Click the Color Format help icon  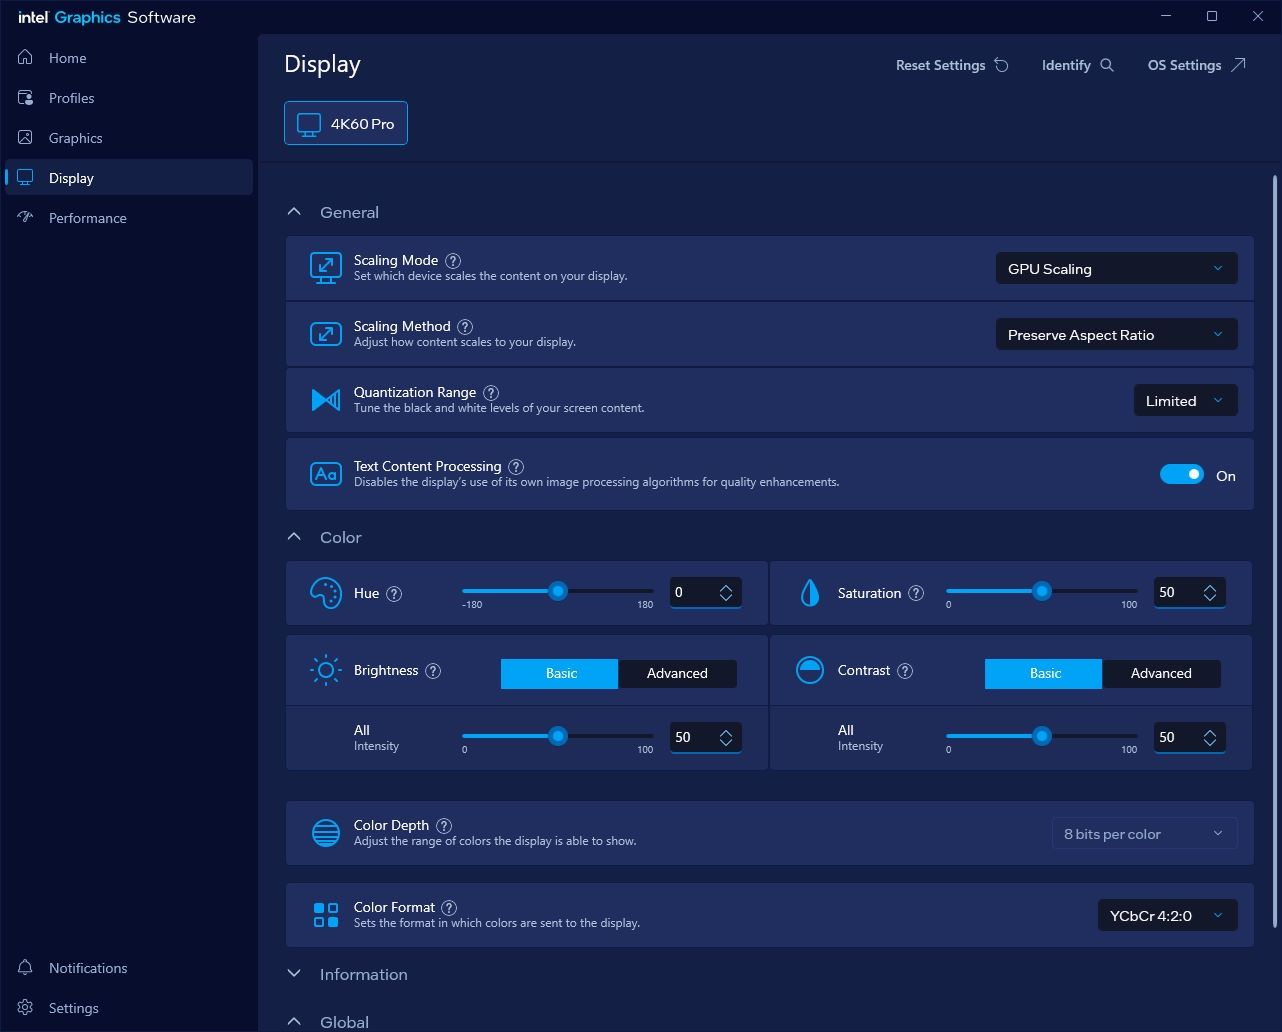tap(449, 908)
